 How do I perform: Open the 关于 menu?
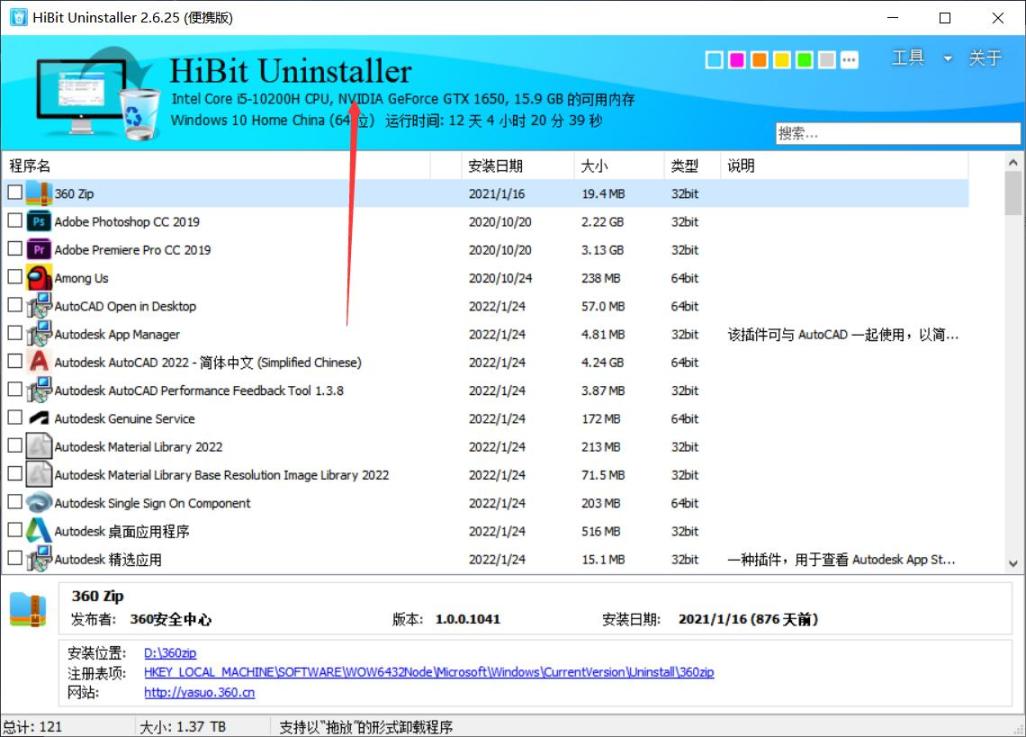tap(985, 58)
